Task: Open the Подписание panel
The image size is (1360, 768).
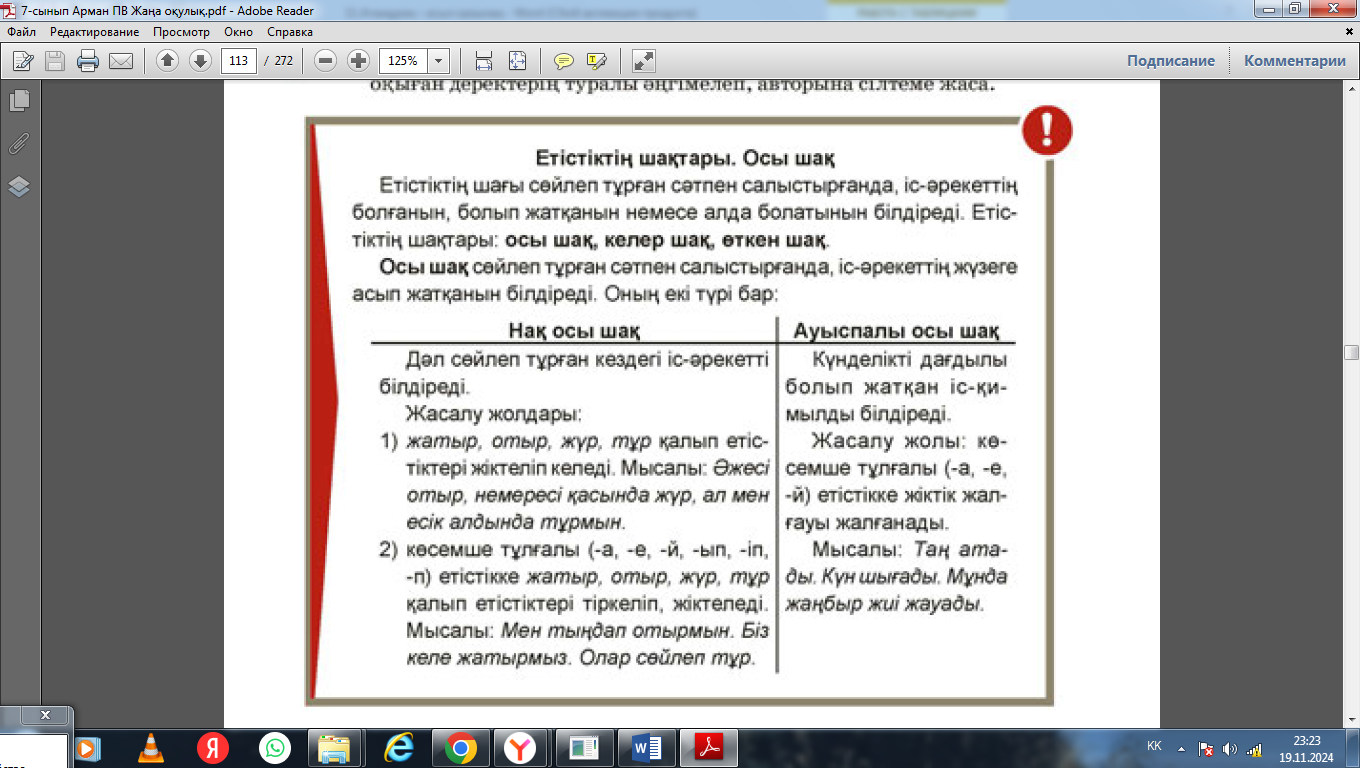Action: [1171, 61]
